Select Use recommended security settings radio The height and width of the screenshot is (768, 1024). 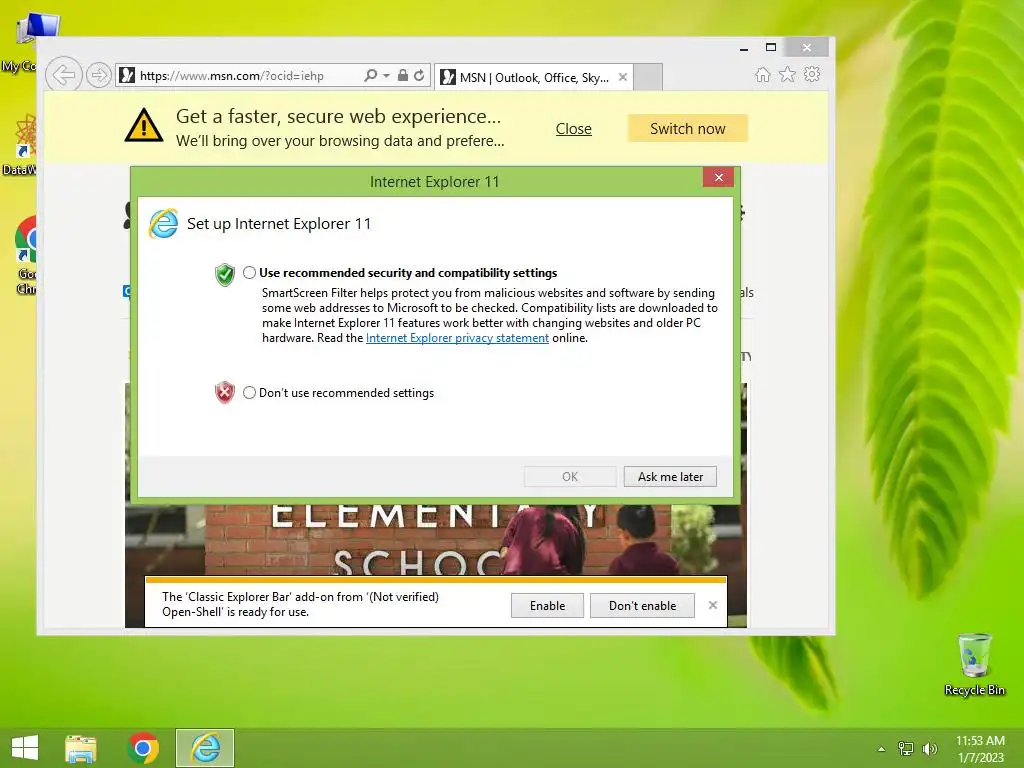[249, 272]
